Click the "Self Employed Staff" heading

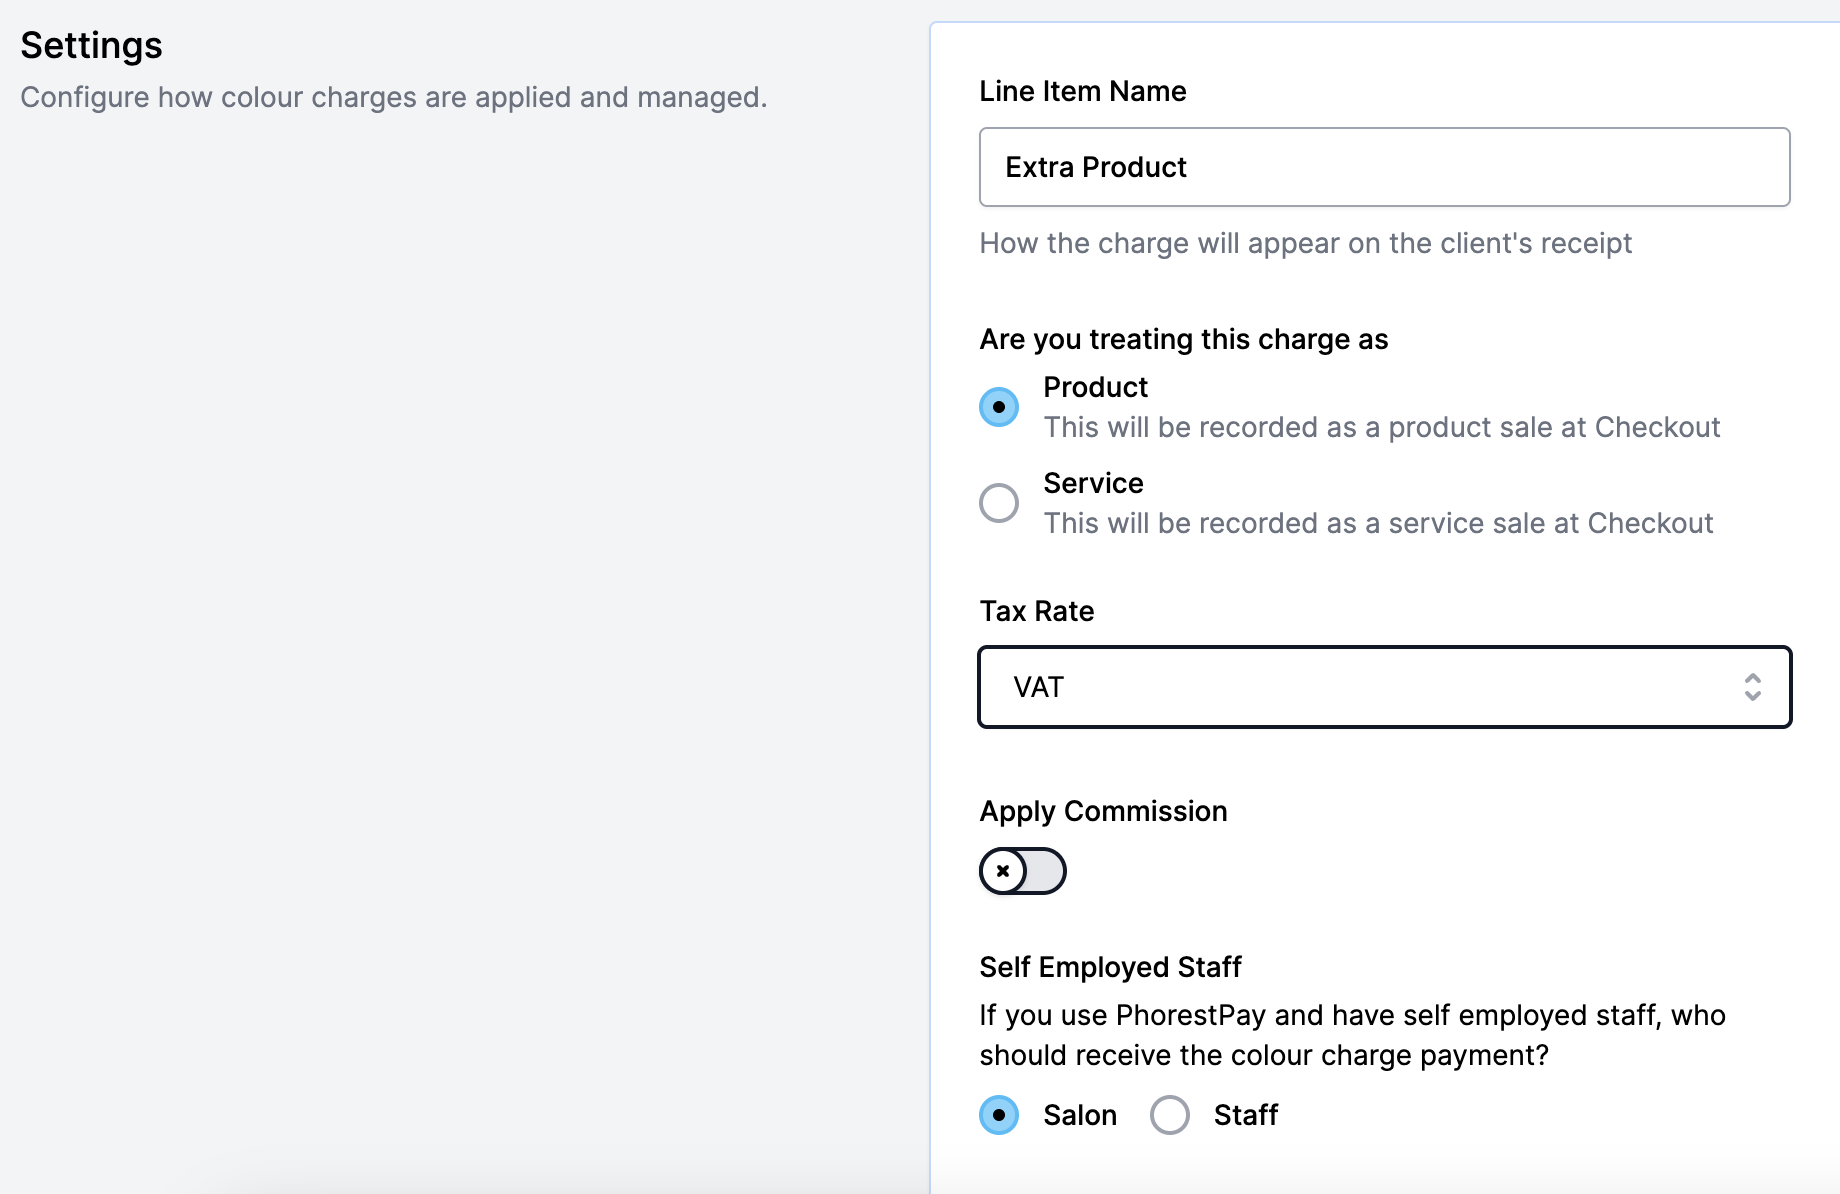pyautogui.click(x=1110, y=967)
